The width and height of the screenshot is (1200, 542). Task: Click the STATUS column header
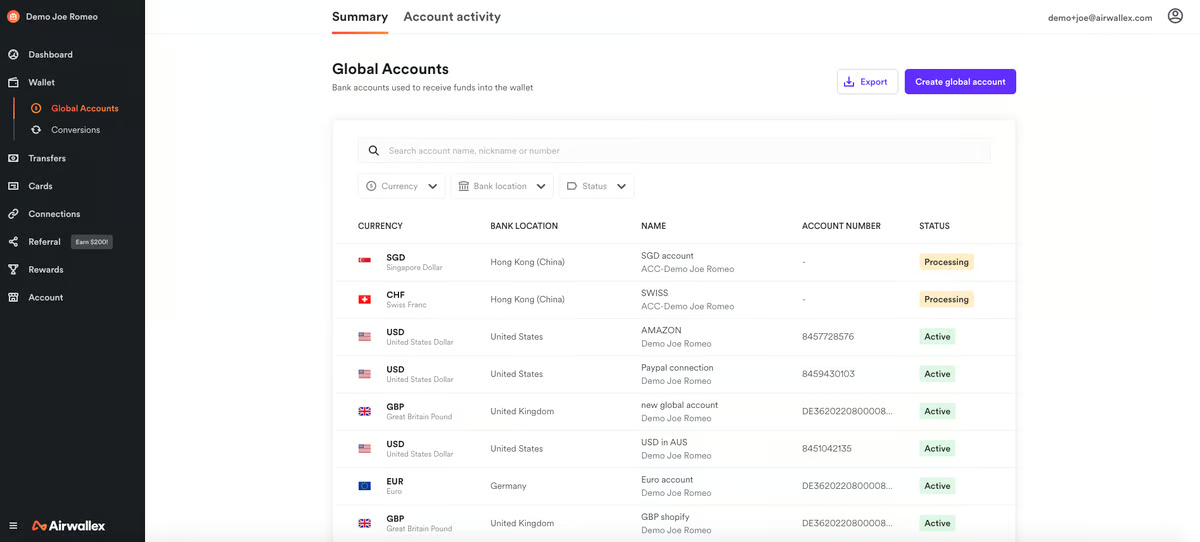934,226
